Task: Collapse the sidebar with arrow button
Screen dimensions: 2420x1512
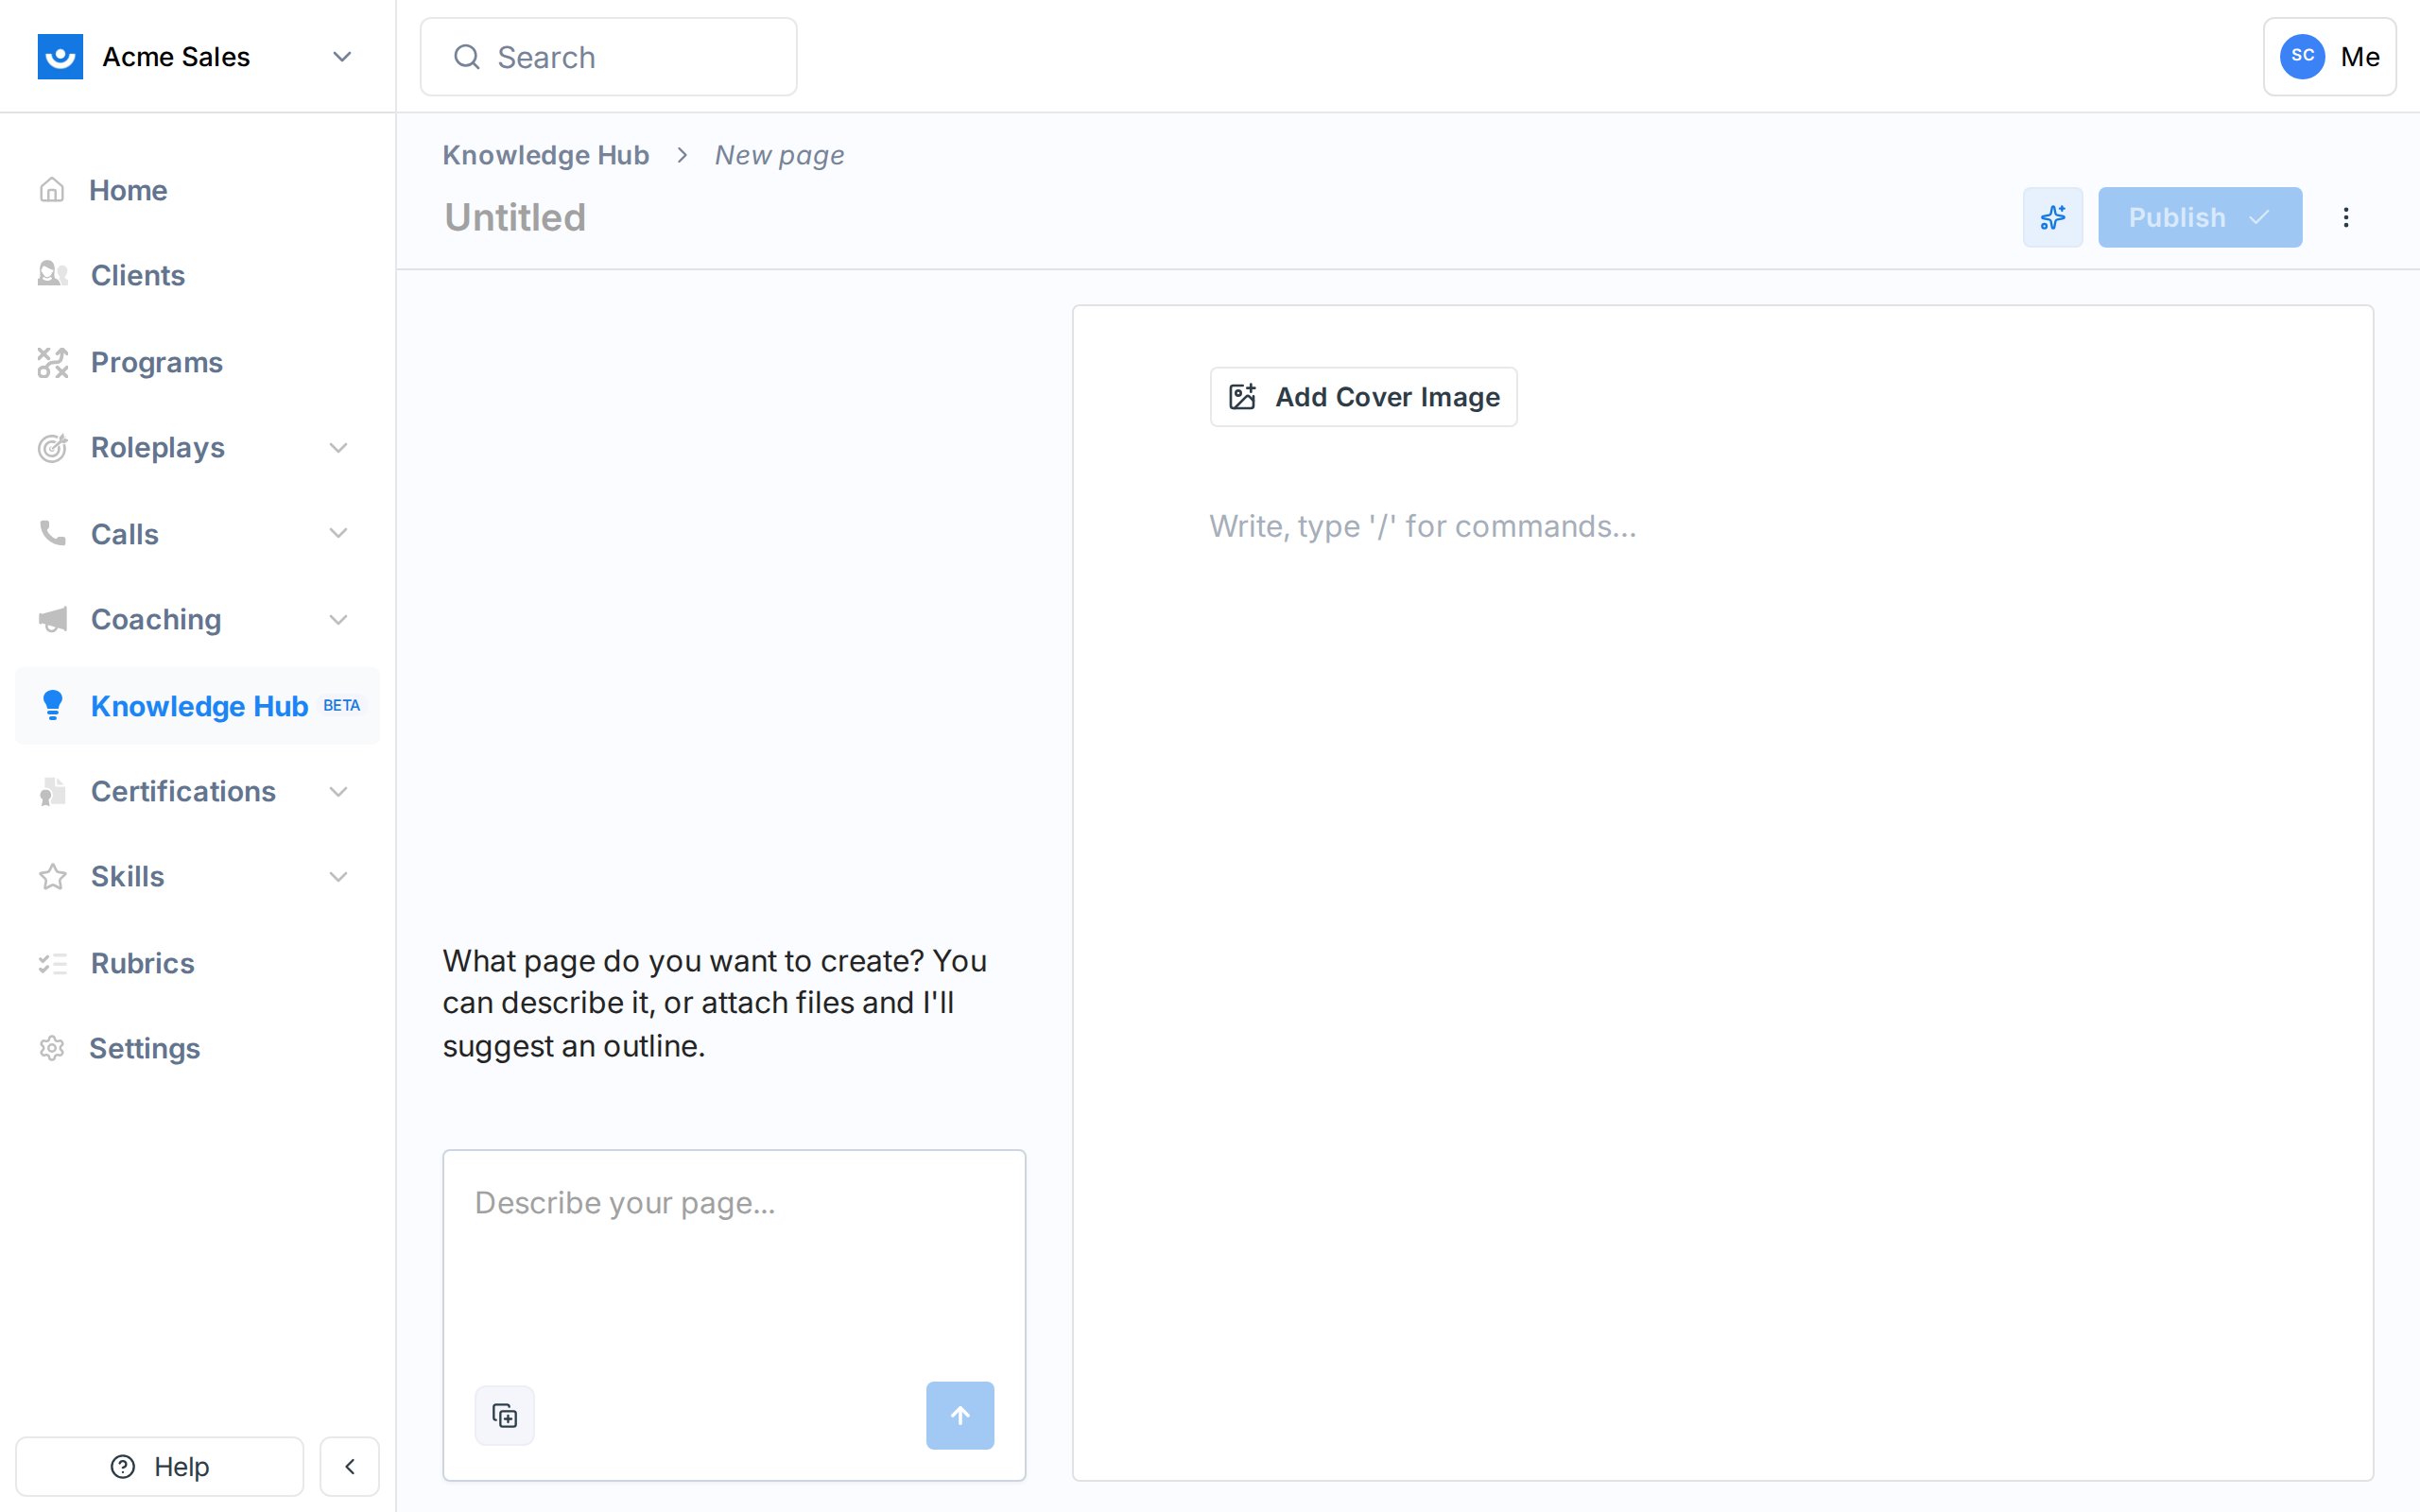Action: [349, 1466]
